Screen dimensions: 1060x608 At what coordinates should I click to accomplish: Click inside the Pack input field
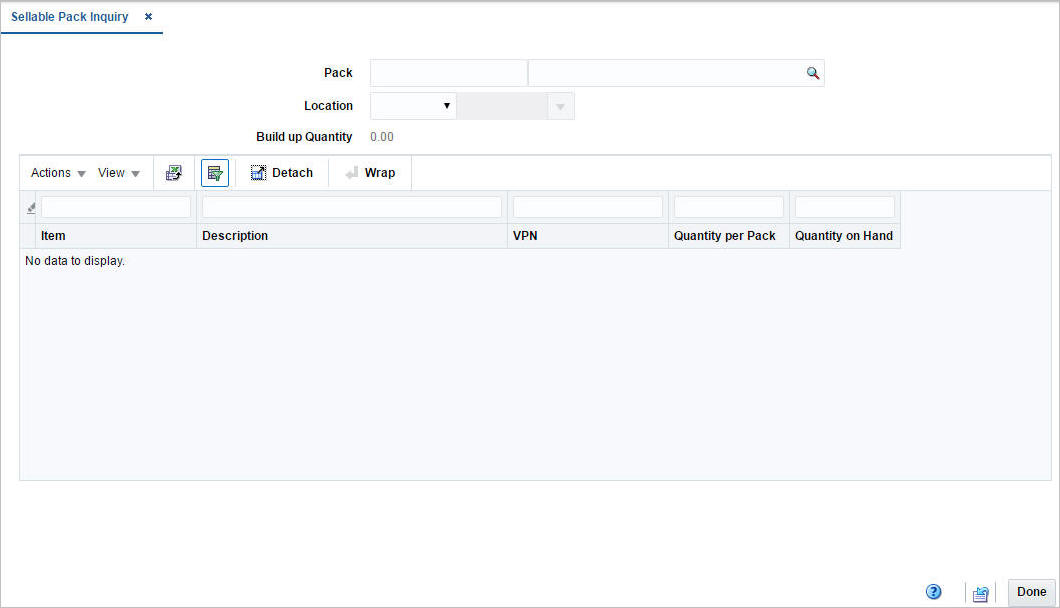point(447,72)
